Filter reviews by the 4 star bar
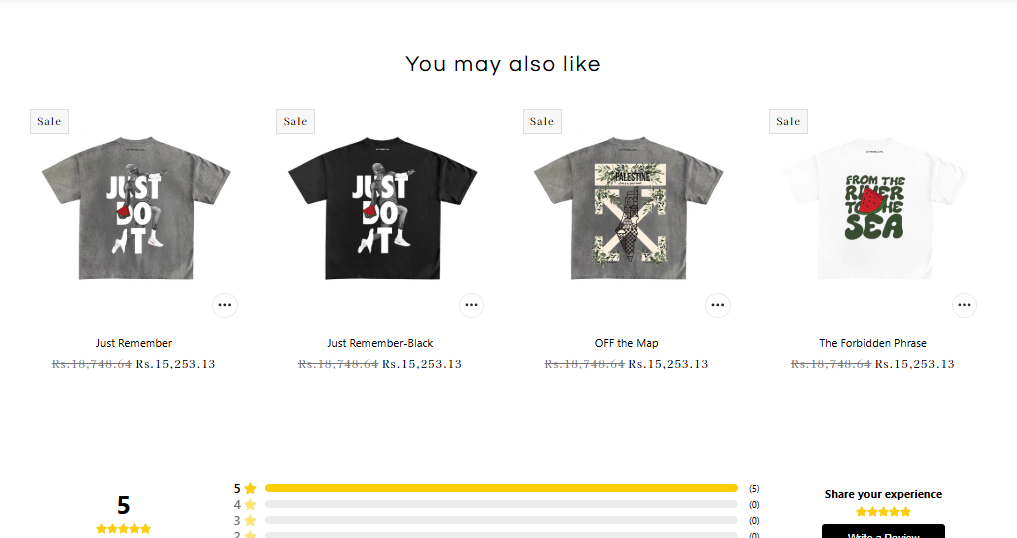Viewport: 1017px width, 538px height. pos(497,504)
